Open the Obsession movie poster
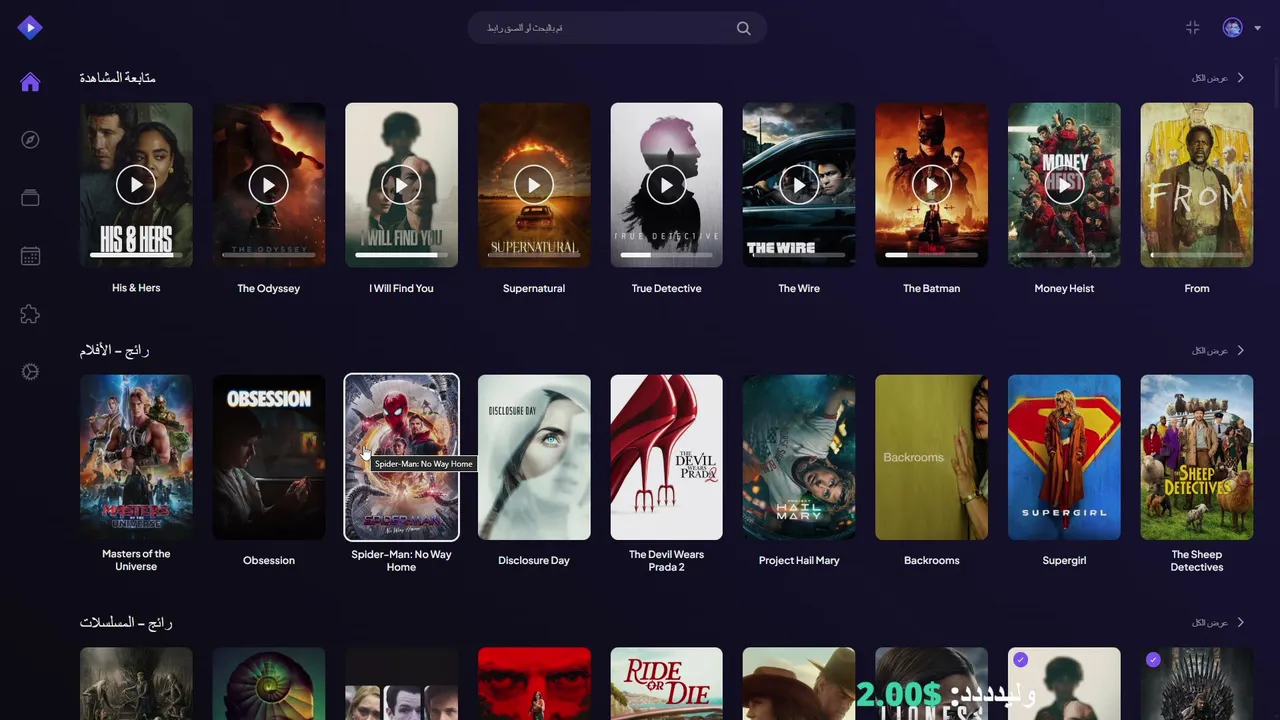 [x=269, y=457]
